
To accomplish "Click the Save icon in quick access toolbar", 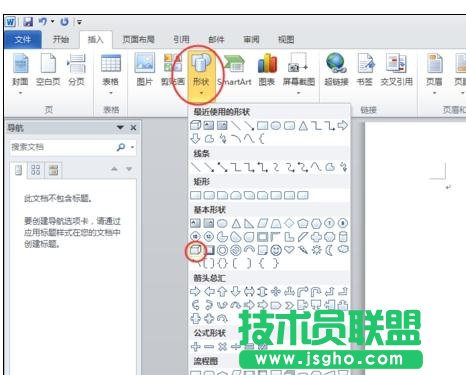I will pos(28,22).
